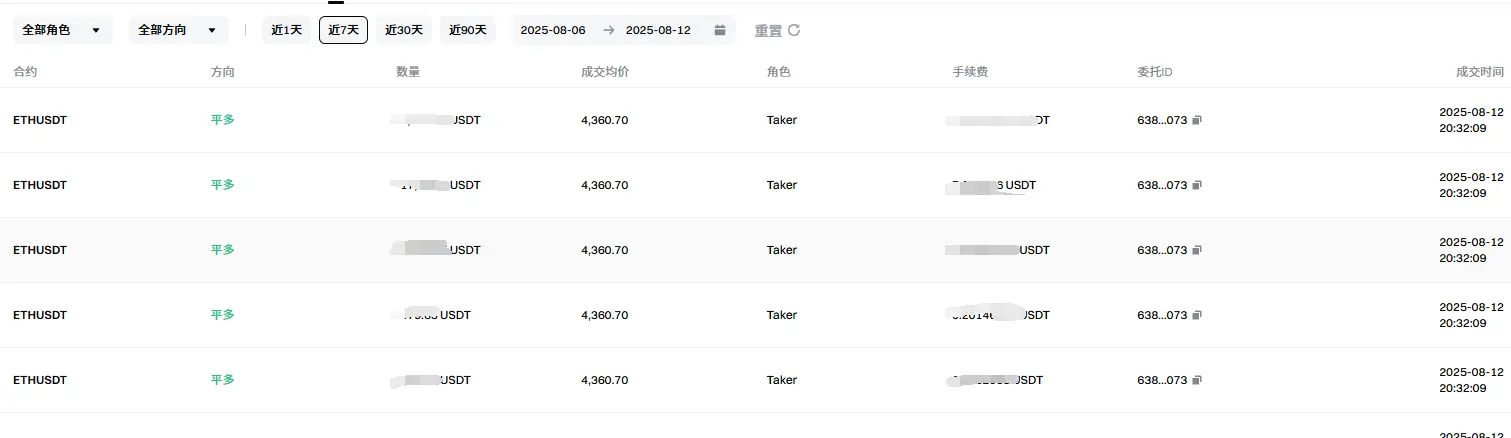Click the 成交时间 column header

[1479, 72]
